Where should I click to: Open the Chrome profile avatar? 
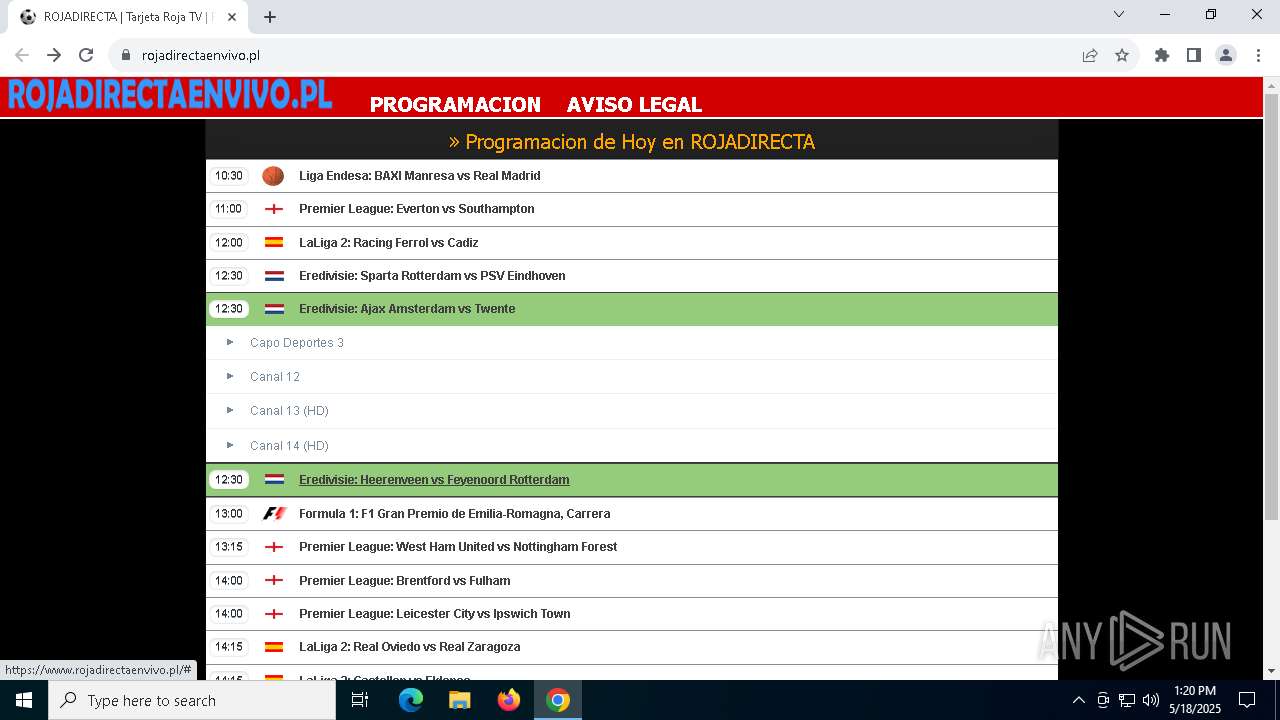click(x=1226, y=55)
